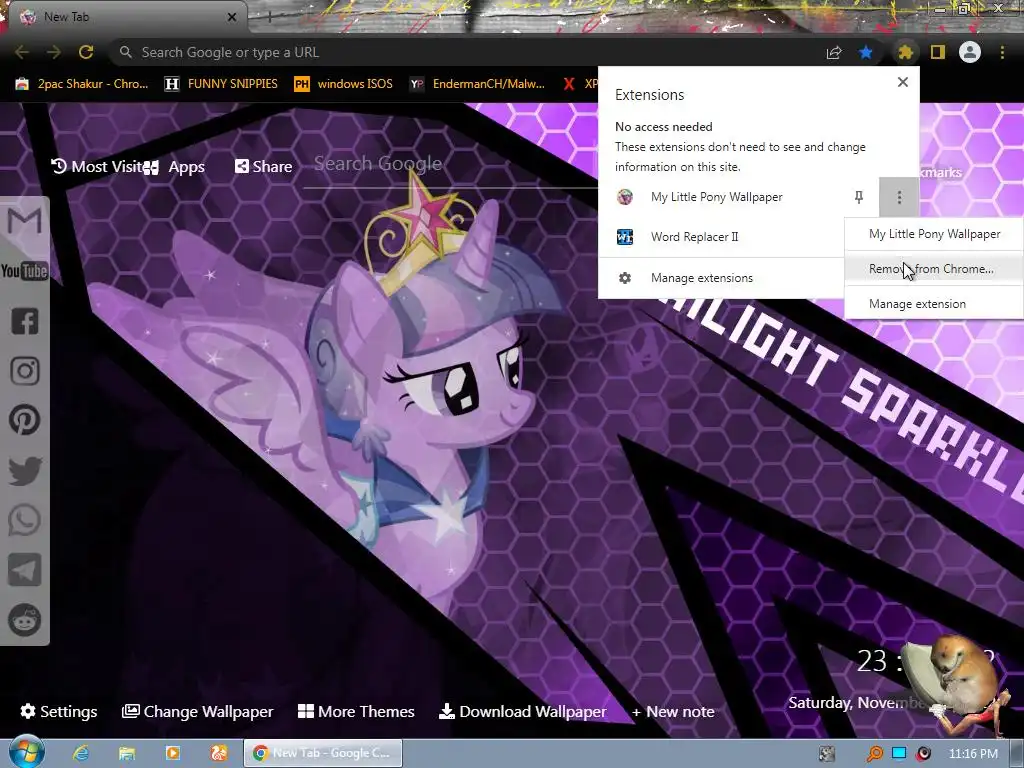The image size is (1024, 768).
Task: Select My Little Pony Wallpaper context menu item
Action: tap(935, 234)
